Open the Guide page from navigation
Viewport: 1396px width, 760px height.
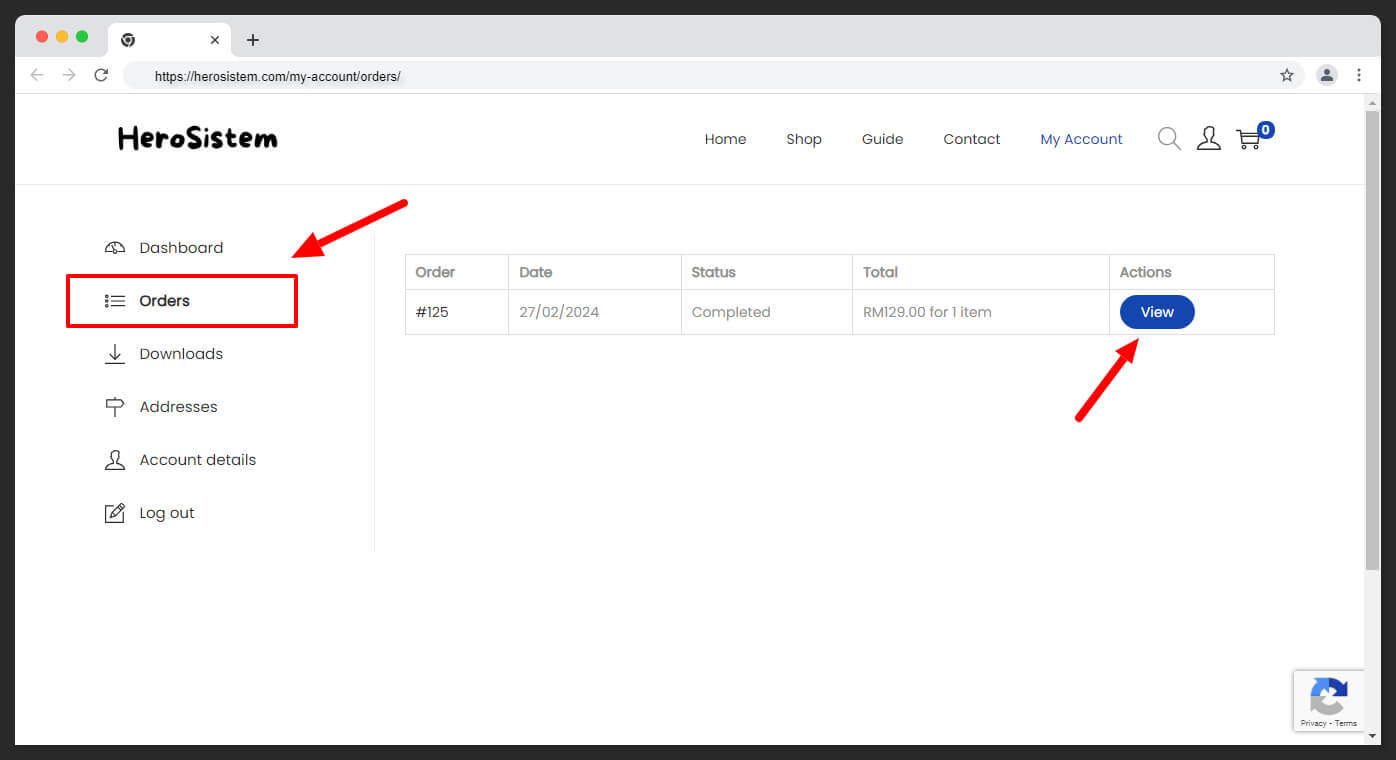point(882,139)
